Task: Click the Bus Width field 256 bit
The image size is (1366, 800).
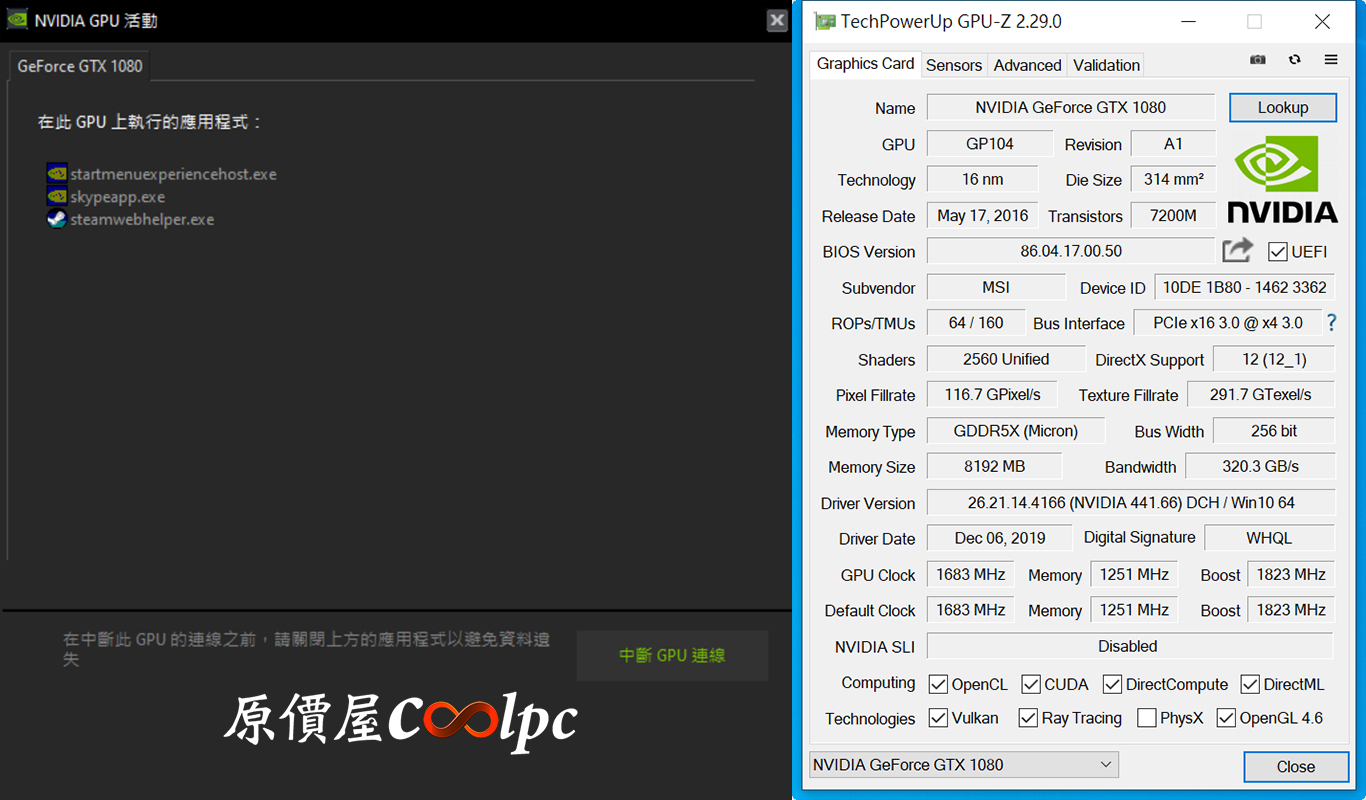Action: [x=1274, y=431]
